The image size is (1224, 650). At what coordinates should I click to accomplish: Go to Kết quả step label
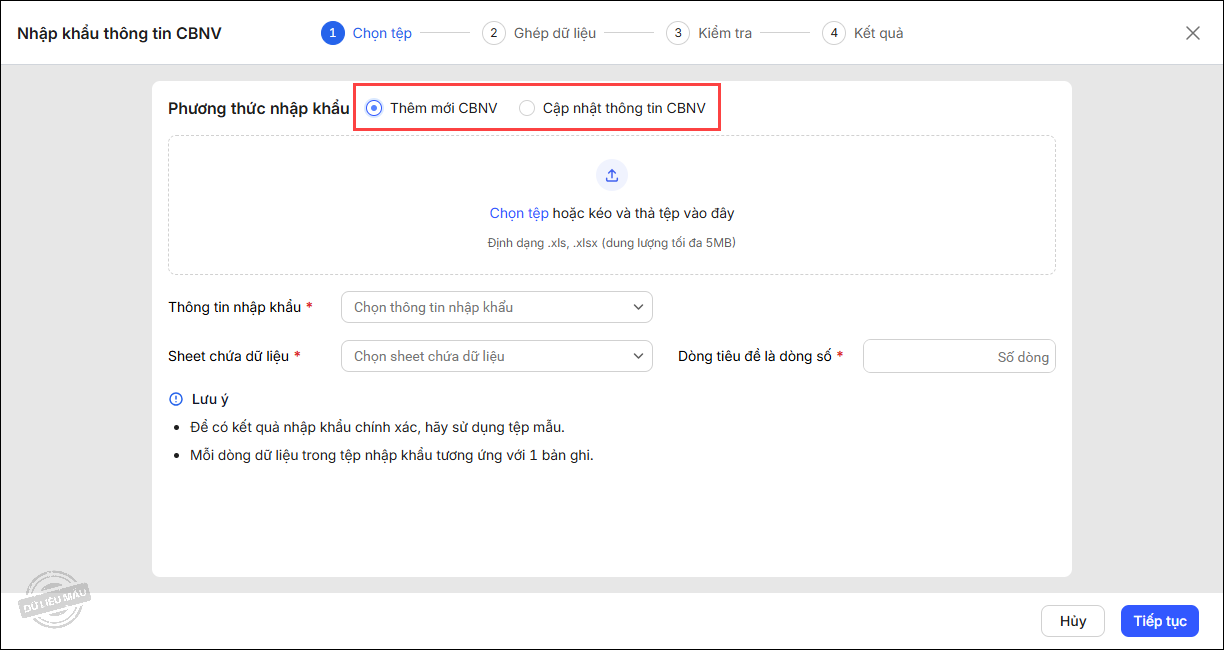(878, 33)
